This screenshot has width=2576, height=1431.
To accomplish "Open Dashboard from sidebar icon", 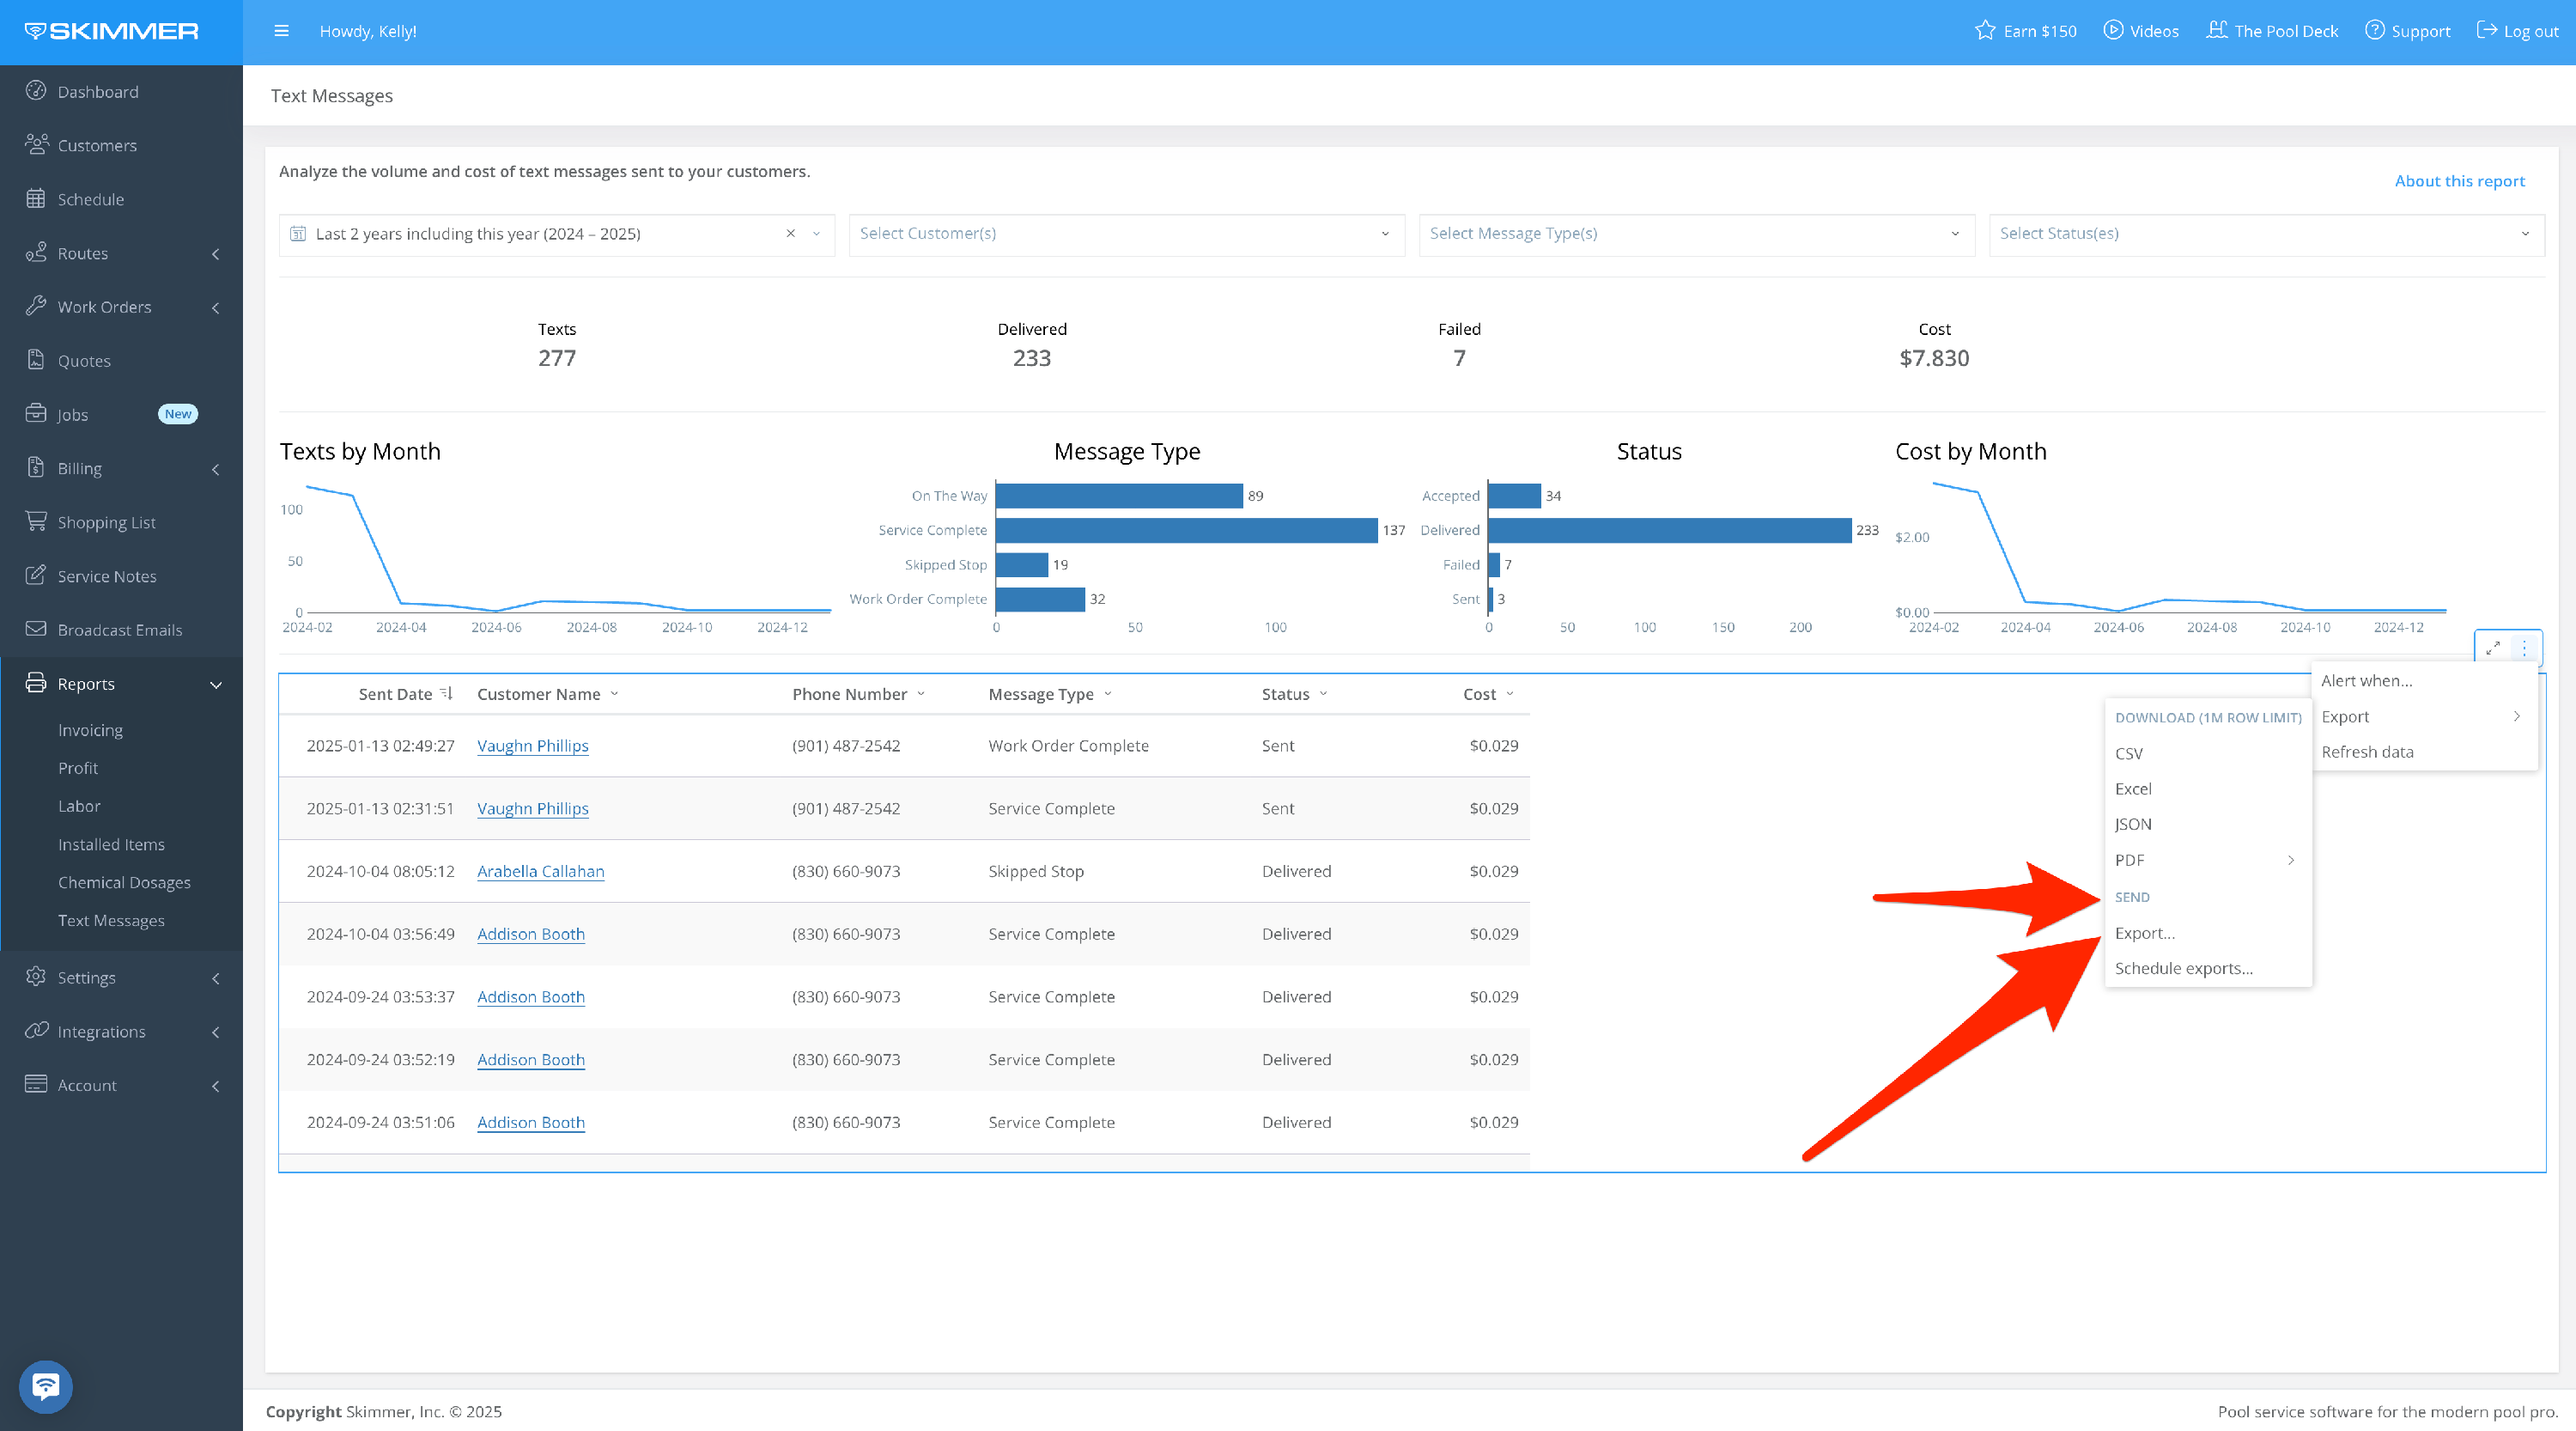I will pyautogui.click(x=36, y=91).
